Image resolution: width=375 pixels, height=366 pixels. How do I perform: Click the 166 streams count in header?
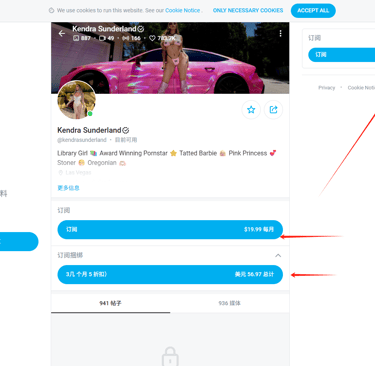point(131,38)
